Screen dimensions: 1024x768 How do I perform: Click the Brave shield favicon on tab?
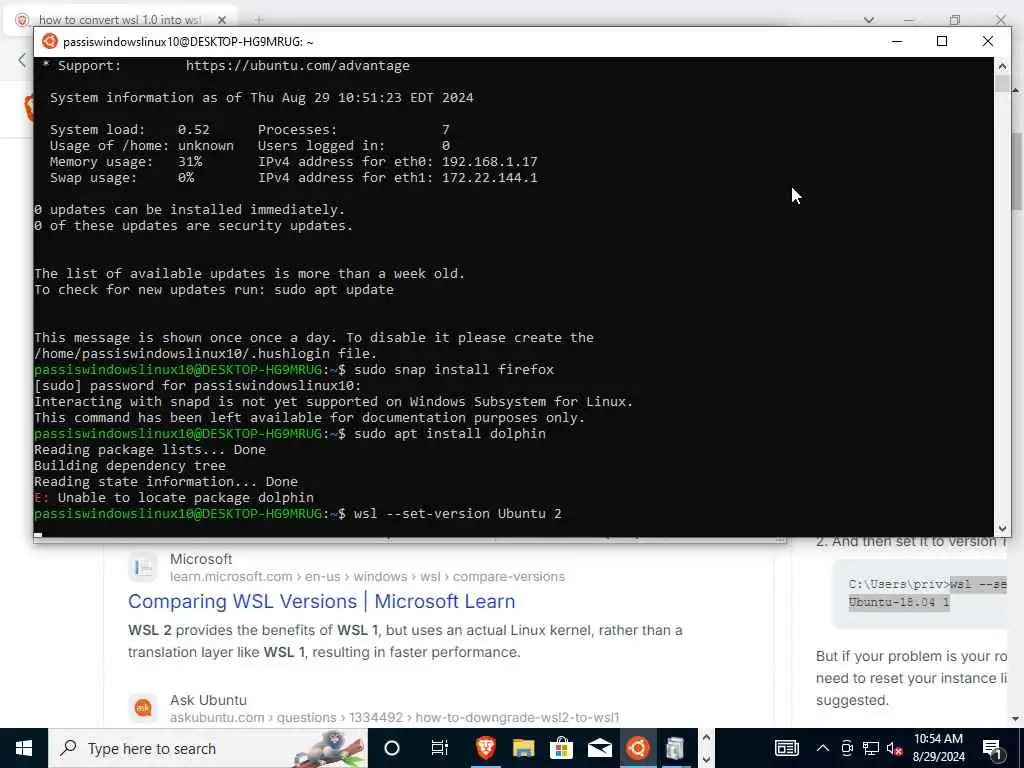(22, 20)
